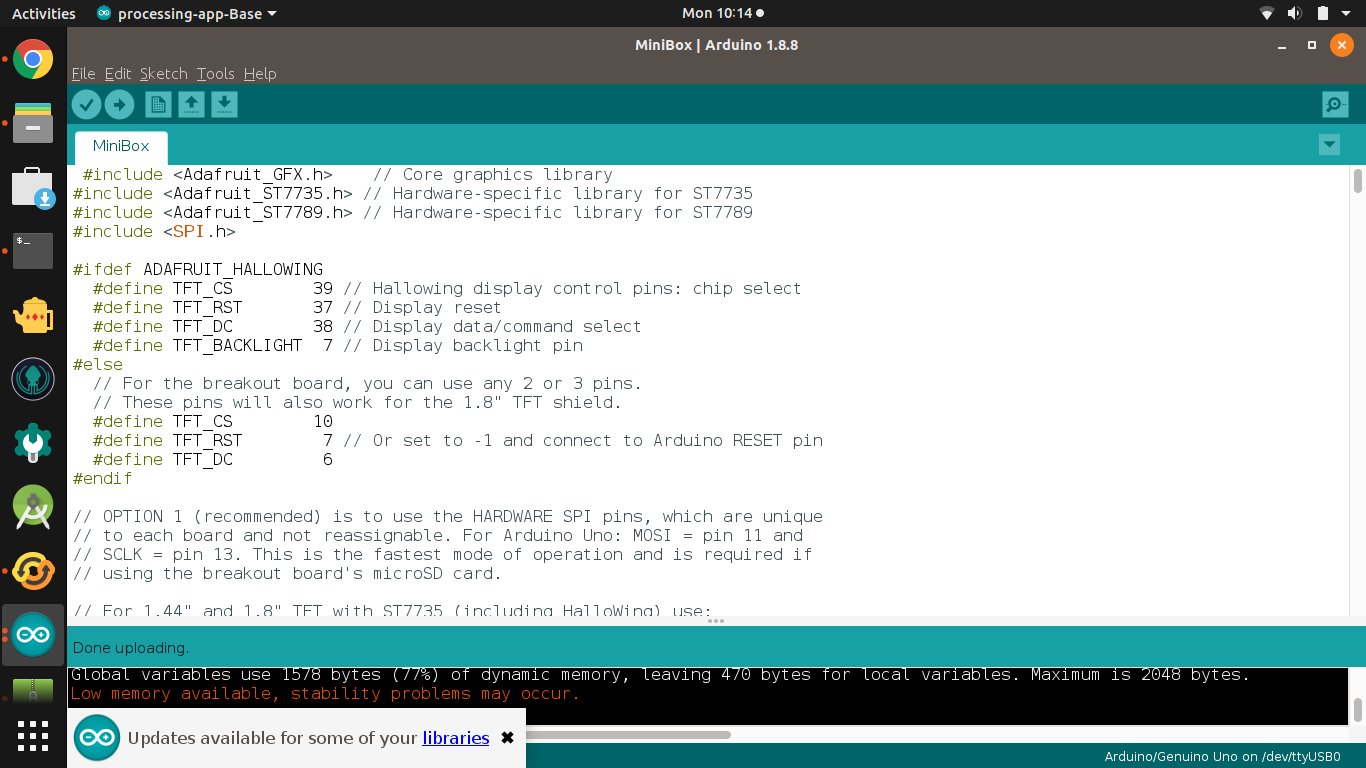Open the Files manager in the dock
The height and width of the screenshot is (768, 1366).
point(33,123)
